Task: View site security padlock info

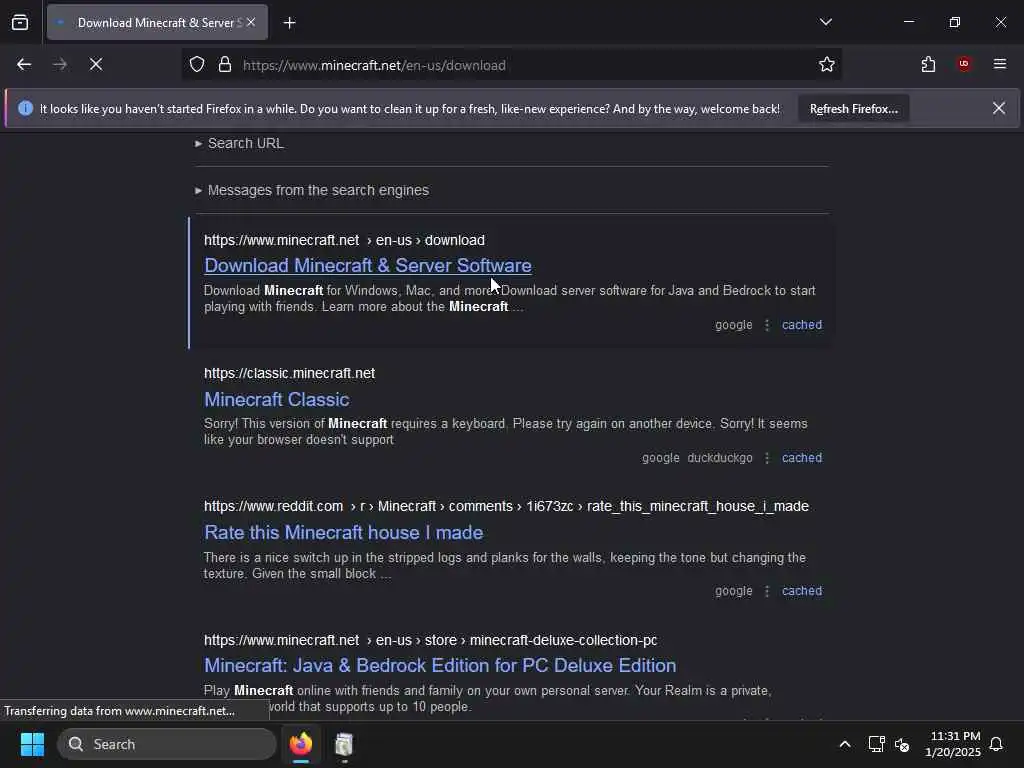Action: (x=225, y=65)
